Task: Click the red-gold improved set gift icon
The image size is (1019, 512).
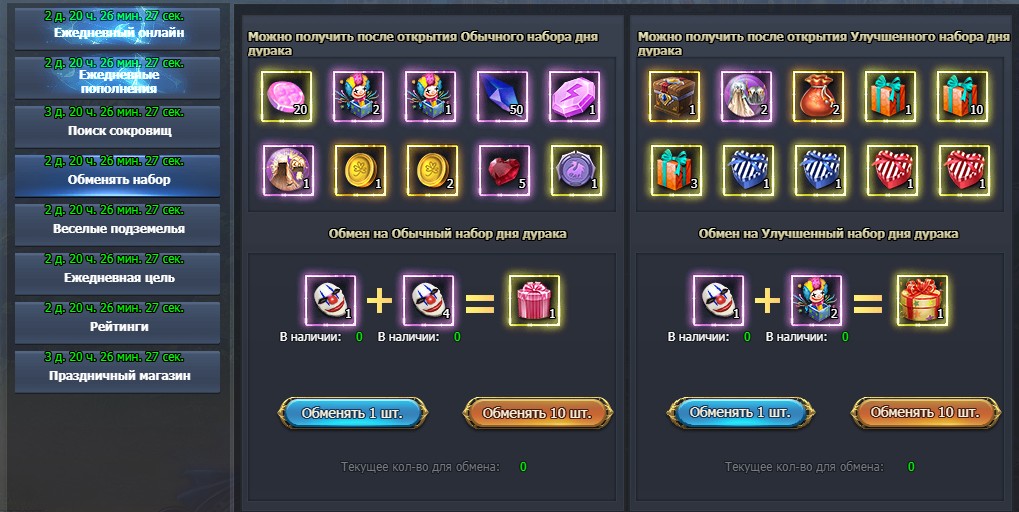Action: pos(922,301)
